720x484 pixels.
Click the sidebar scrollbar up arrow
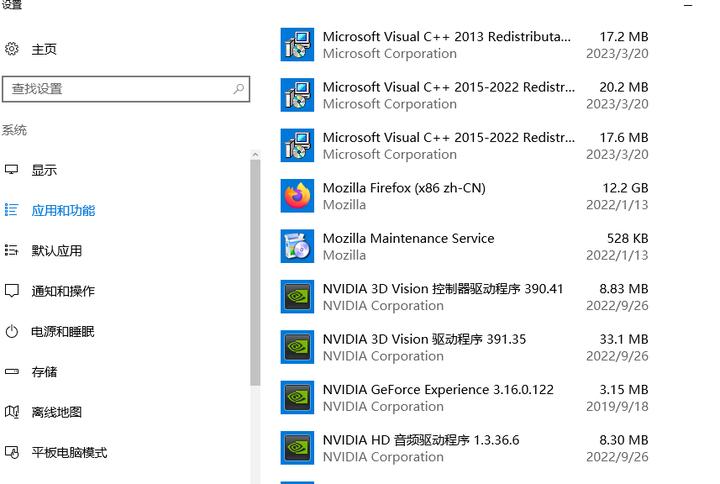pos(255,155)
